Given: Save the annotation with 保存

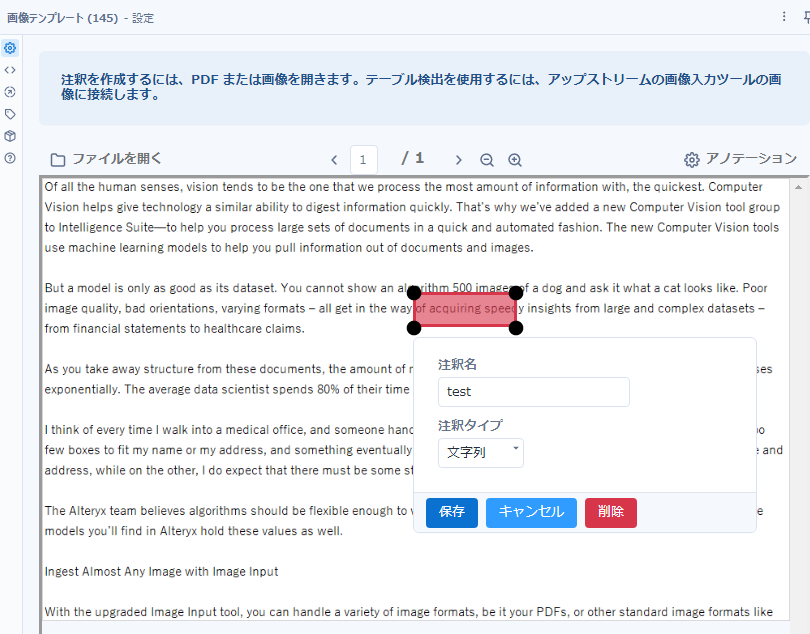Looking at the screenshot, I should [452, 512].
